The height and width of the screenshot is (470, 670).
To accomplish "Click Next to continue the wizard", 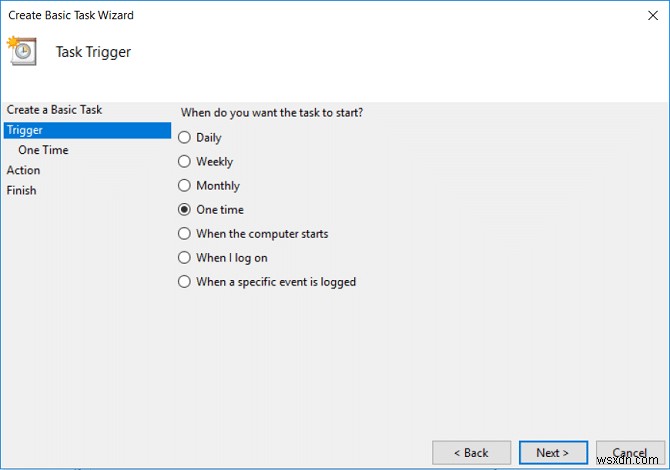I will coord(551,453).
